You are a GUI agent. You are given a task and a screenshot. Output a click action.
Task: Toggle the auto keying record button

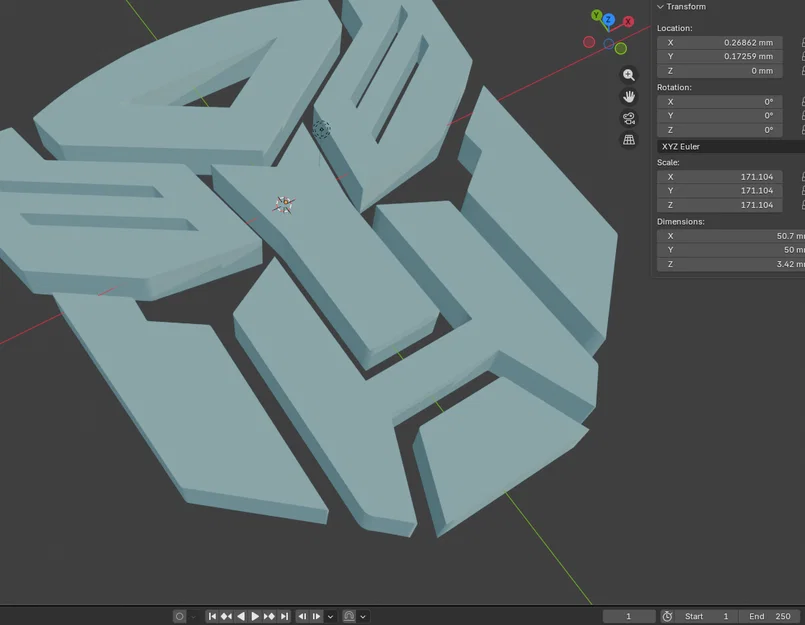tap(179, 616)
